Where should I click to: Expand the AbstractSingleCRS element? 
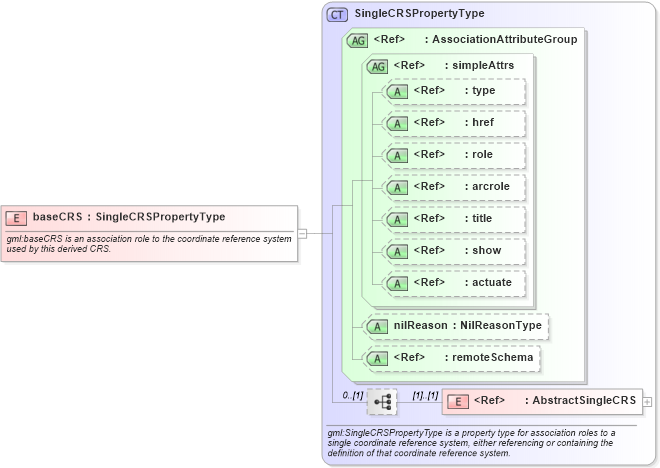(x=647, y=402)
